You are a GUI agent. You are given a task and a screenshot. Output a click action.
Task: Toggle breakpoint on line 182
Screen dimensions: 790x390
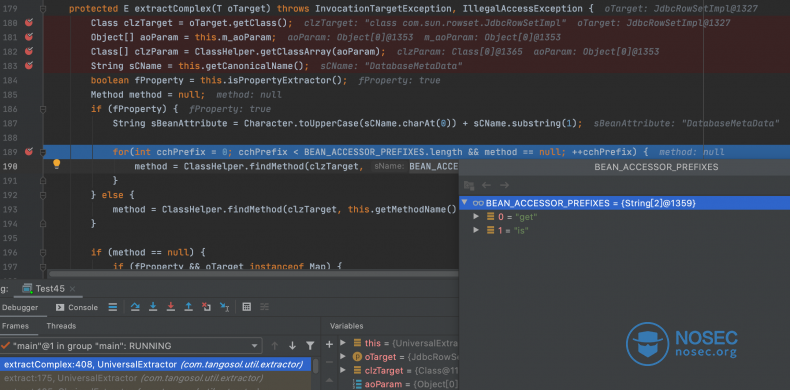tap(29, 51)
